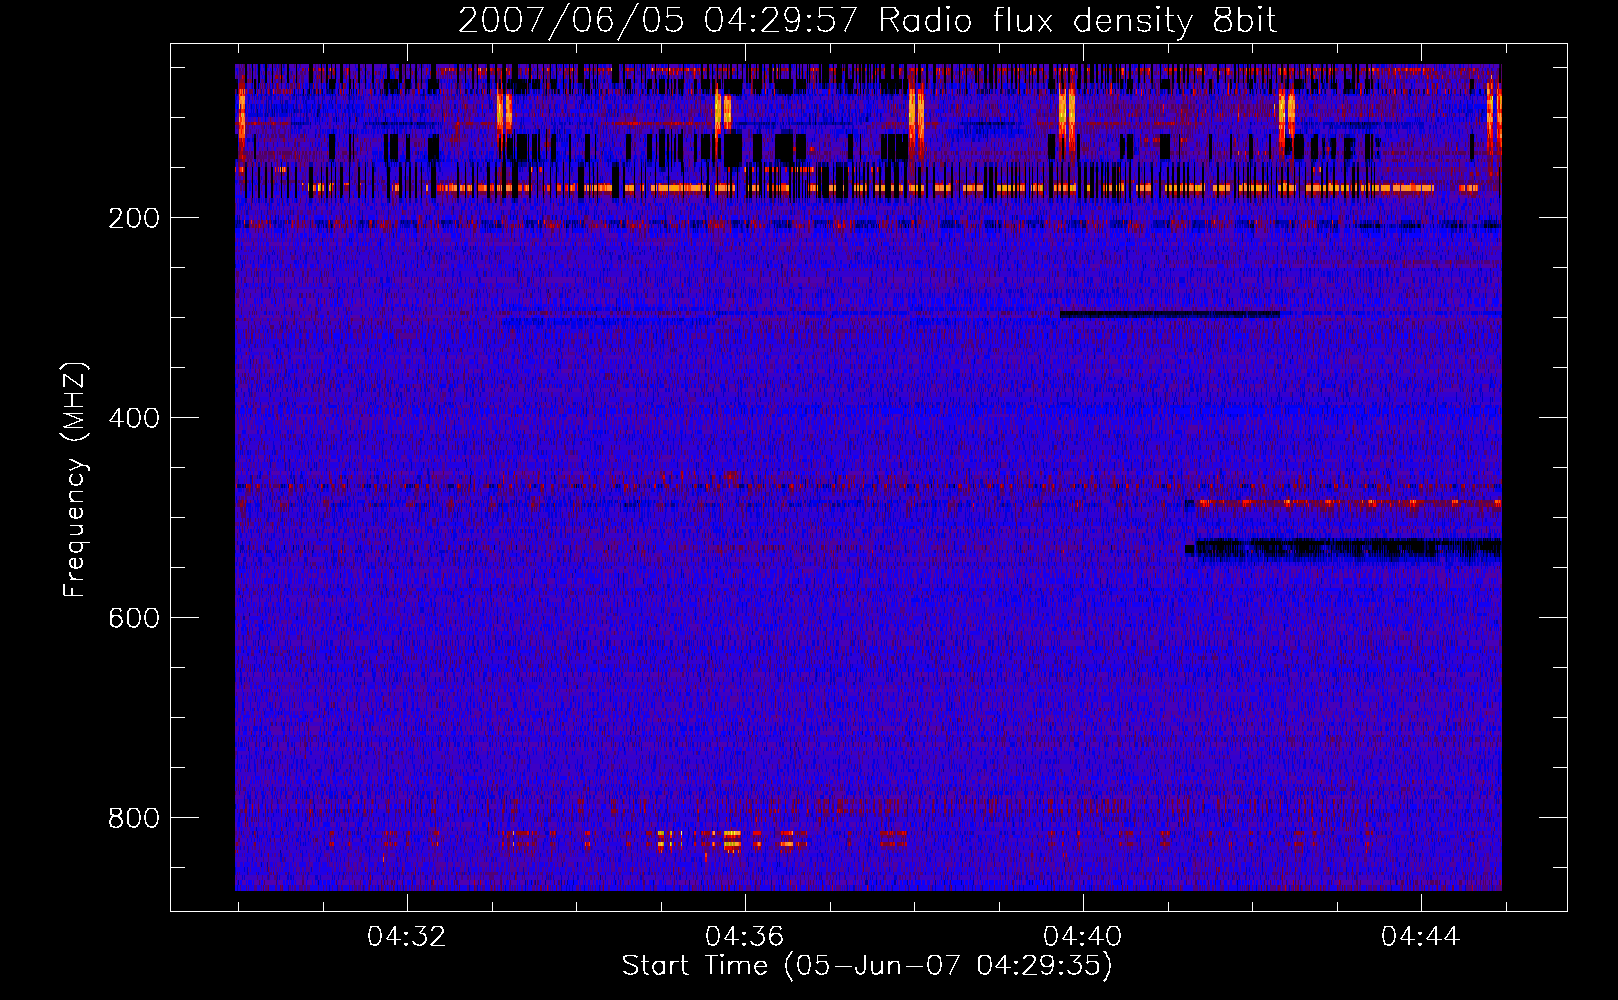Screen dimensions: 1618x1000
Task: Click the 'Start Time (05-Jun-07 04:29:35)' axis title
Action: [867, 966]
